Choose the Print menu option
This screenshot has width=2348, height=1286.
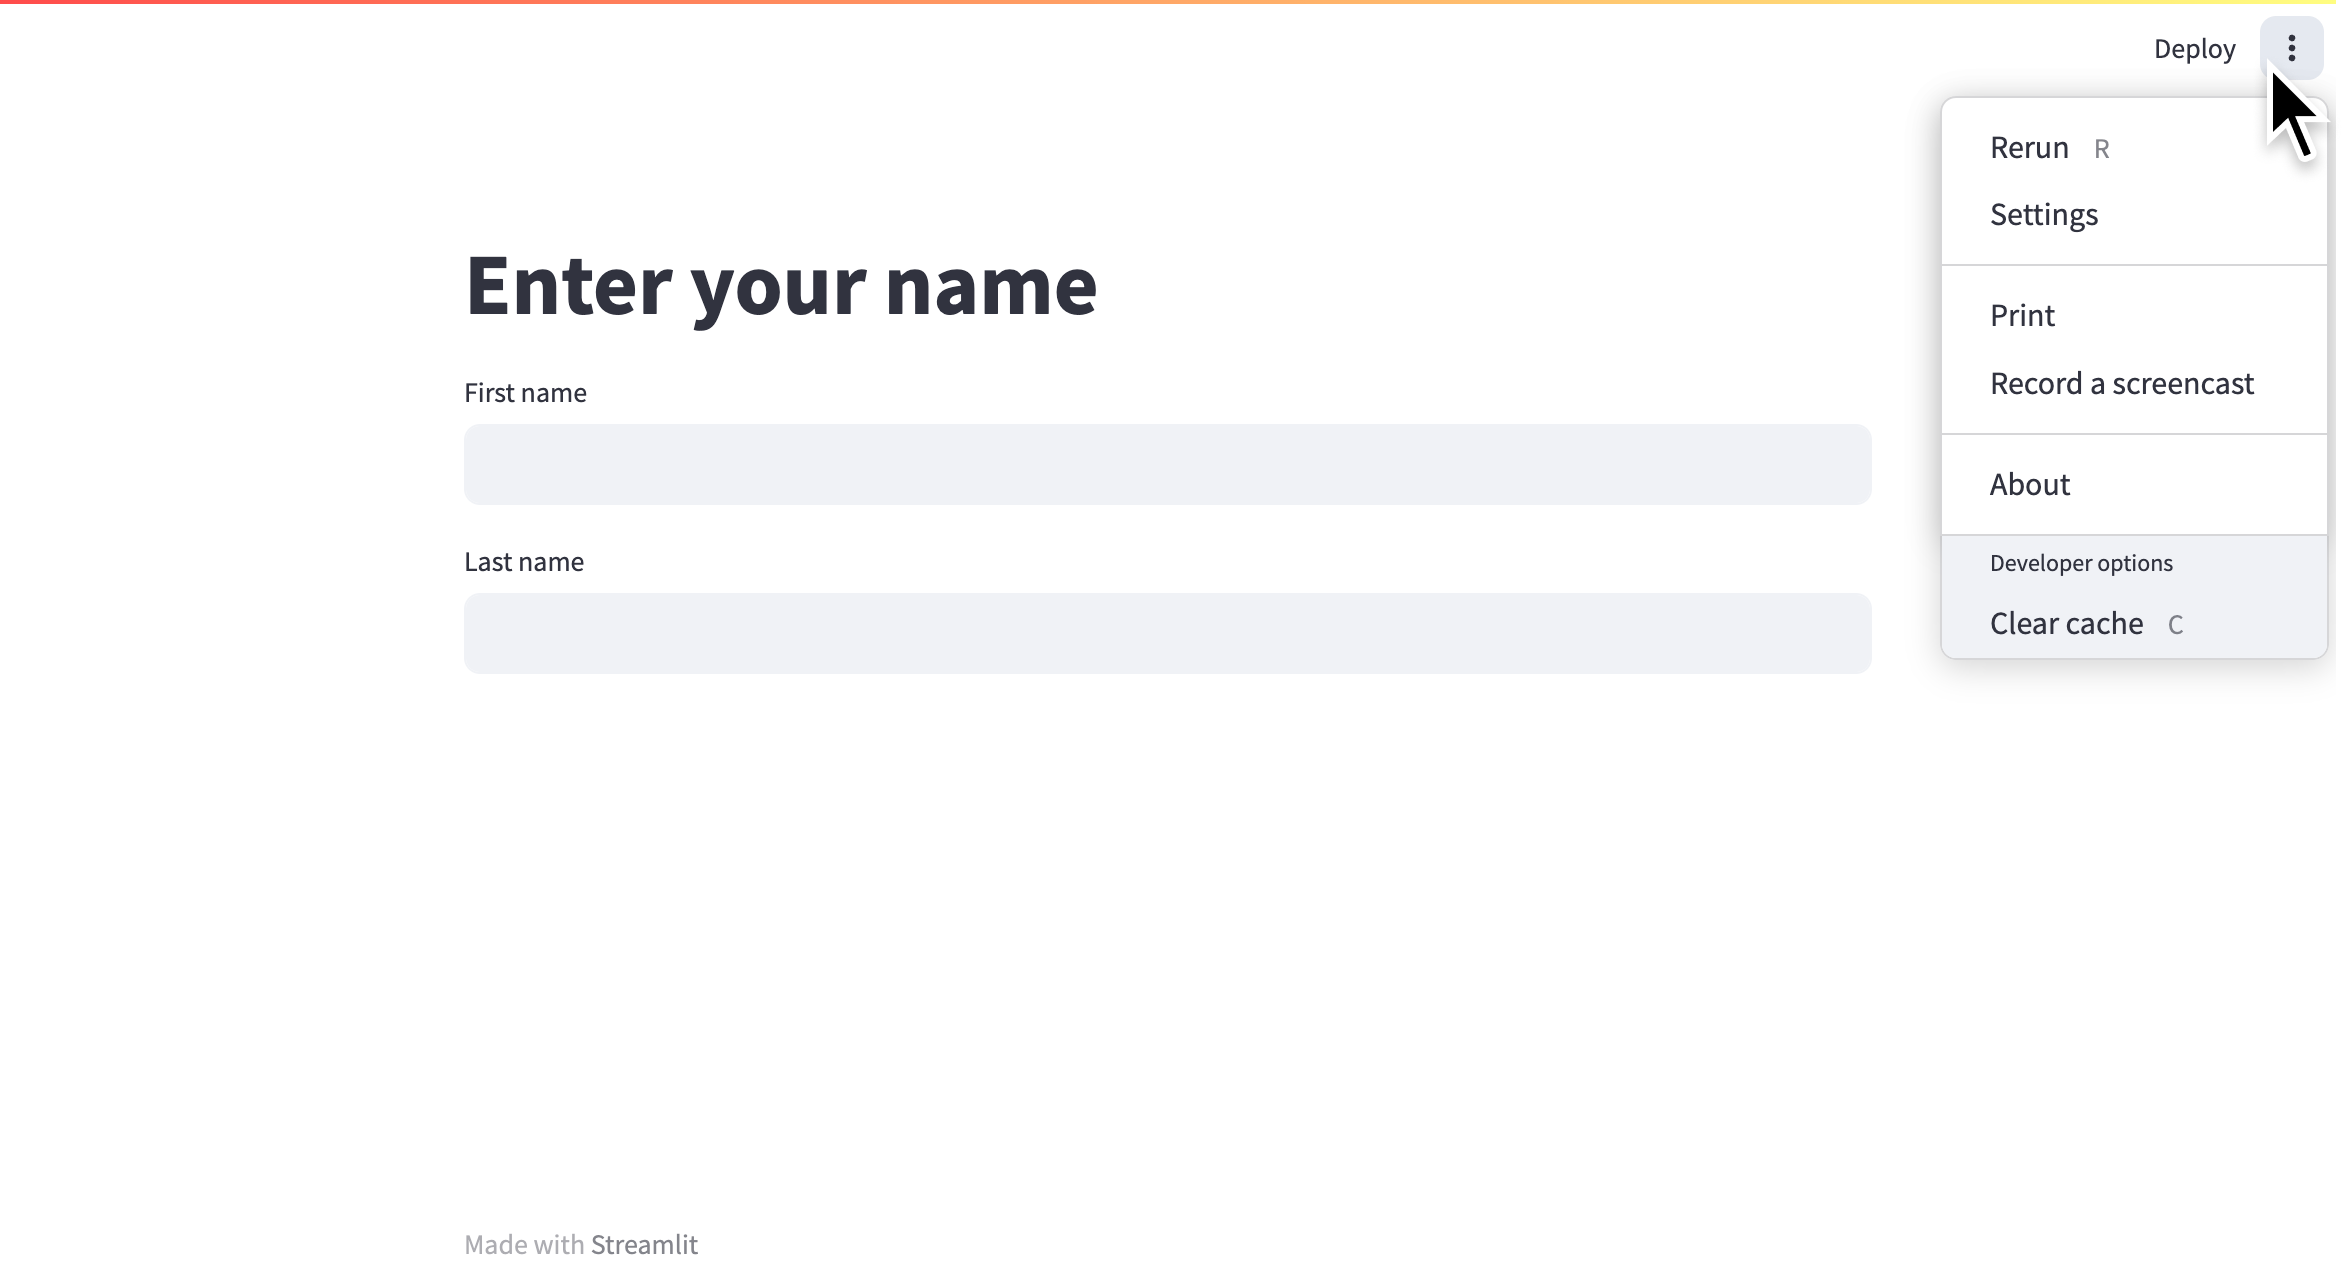point(2022,316)
